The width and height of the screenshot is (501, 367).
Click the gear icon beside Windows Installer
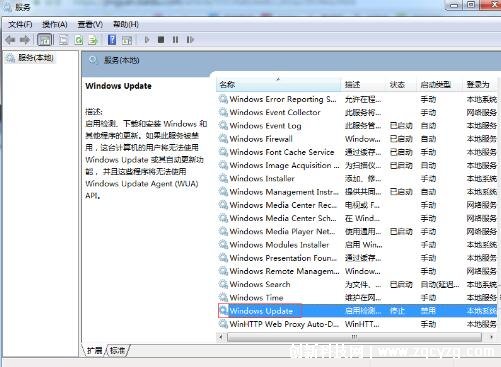pyautogui.click(x=223, y=178)
